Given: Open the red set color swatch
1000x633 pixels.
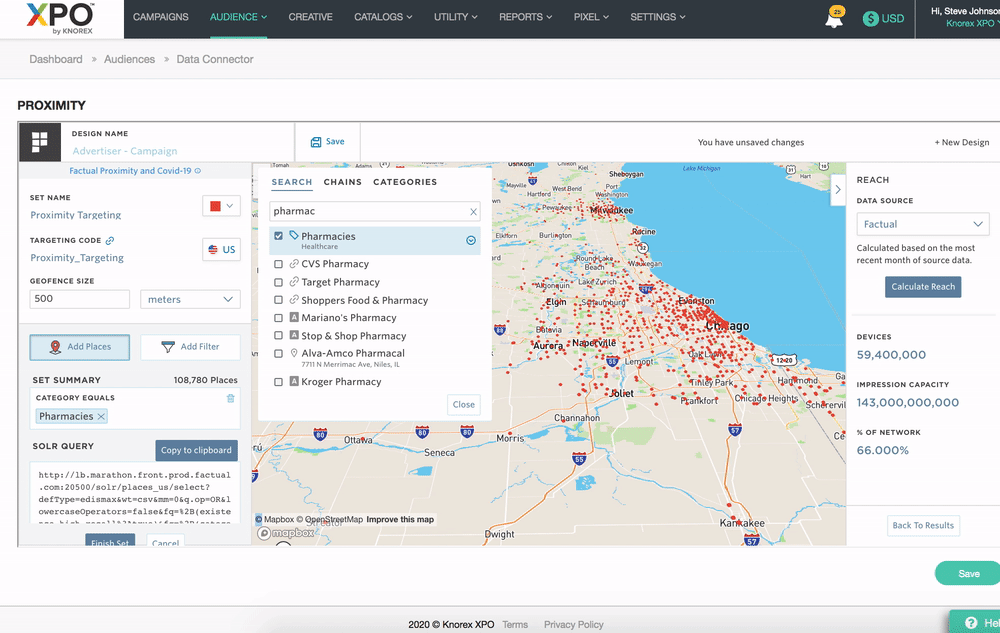Looking at the screenshot, I should click(221, 206).
